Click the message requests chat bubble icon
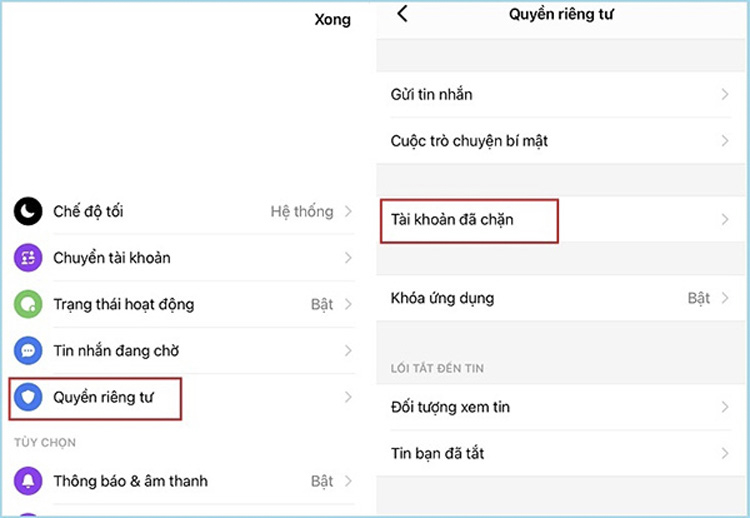The height and width of the screenshot is (518, 750). pyautogui.click(x=28, y=351)
